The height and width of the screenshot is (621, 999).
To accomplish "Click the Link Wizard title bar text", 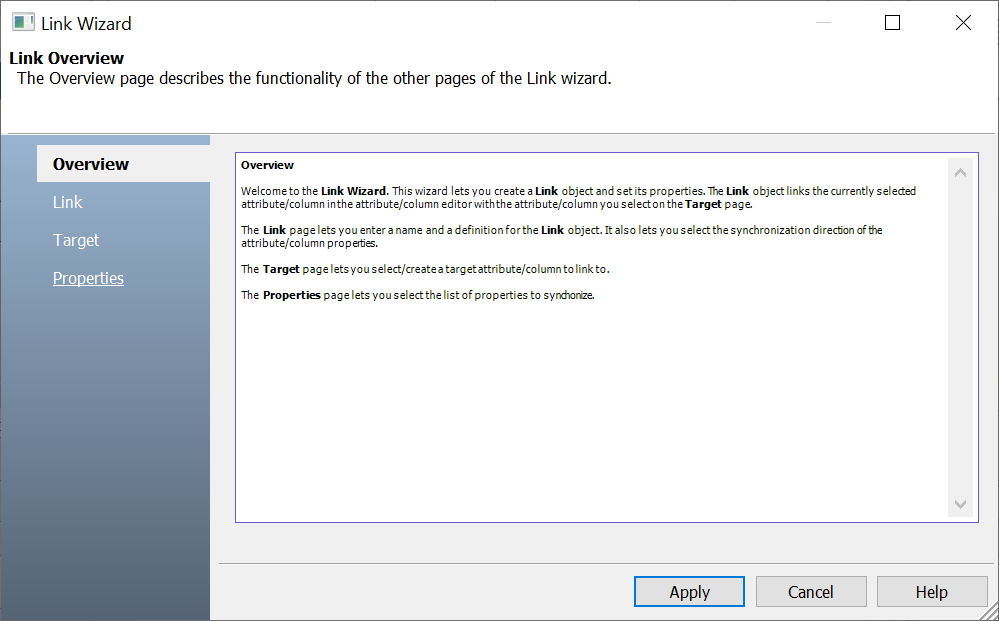I will coord(86,23).
